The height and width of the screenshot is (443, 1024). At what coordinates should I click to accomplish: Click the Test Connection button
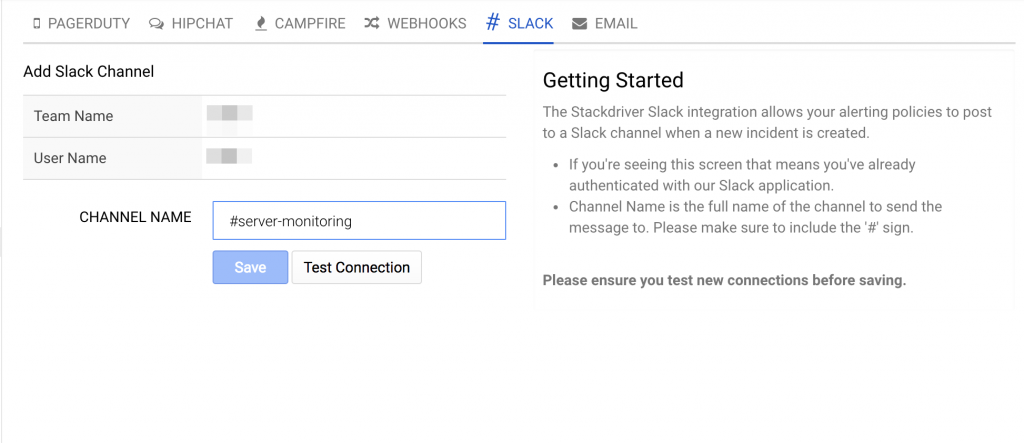pos(356,267)
